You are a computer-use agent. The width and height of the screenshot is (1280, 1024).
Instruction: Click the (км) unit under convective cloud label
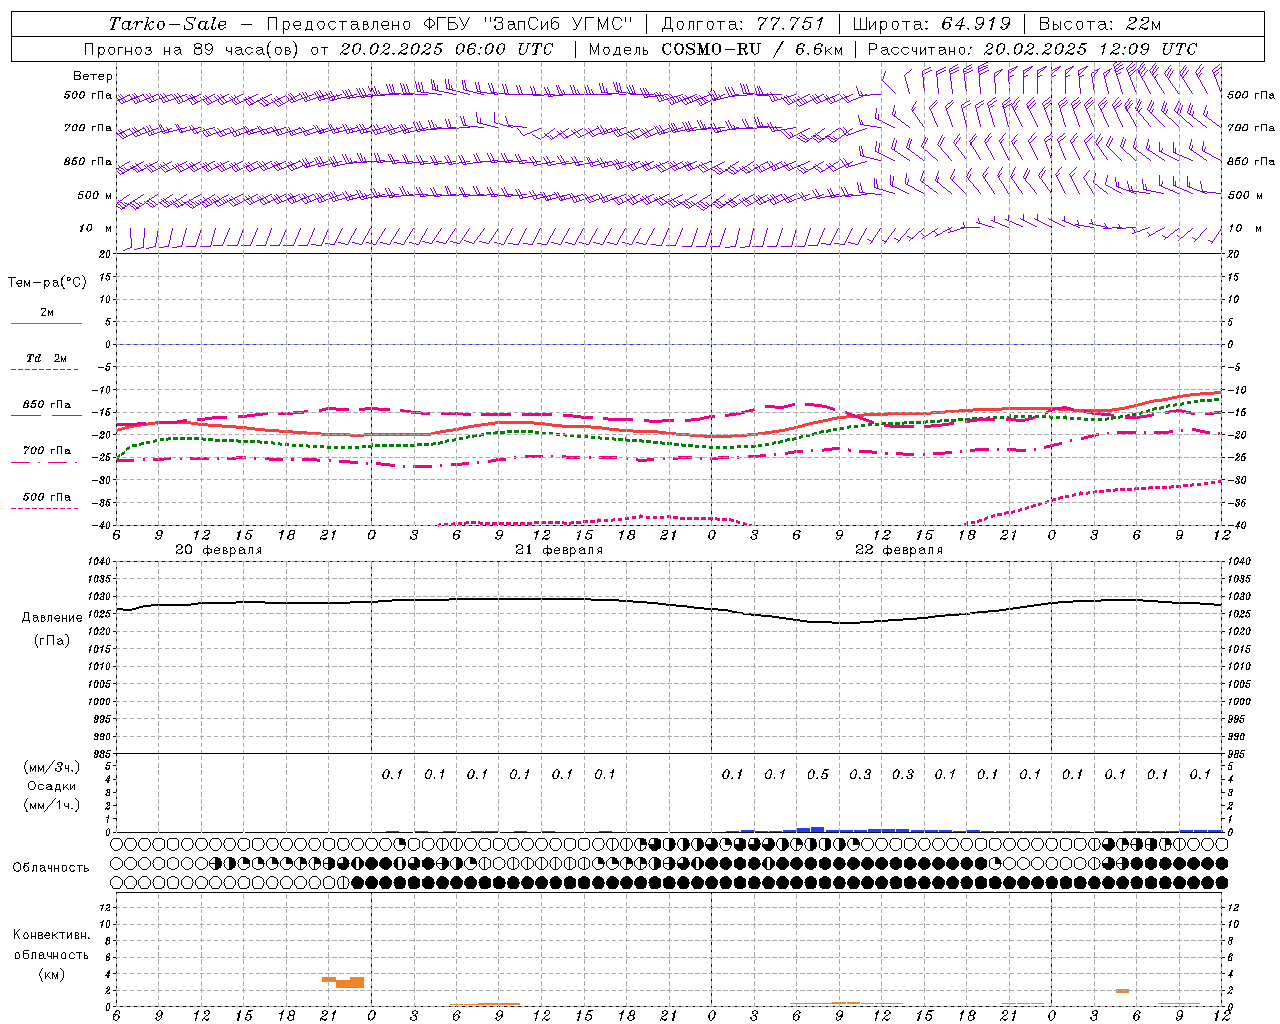pos(51,974)
